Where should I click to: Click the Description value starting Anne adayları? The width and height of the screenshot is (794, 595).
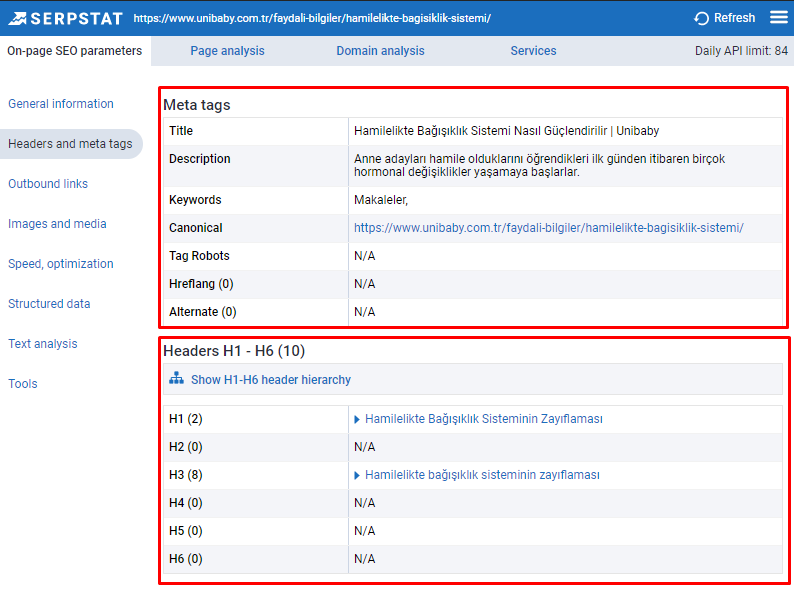(x=539, y=165)
